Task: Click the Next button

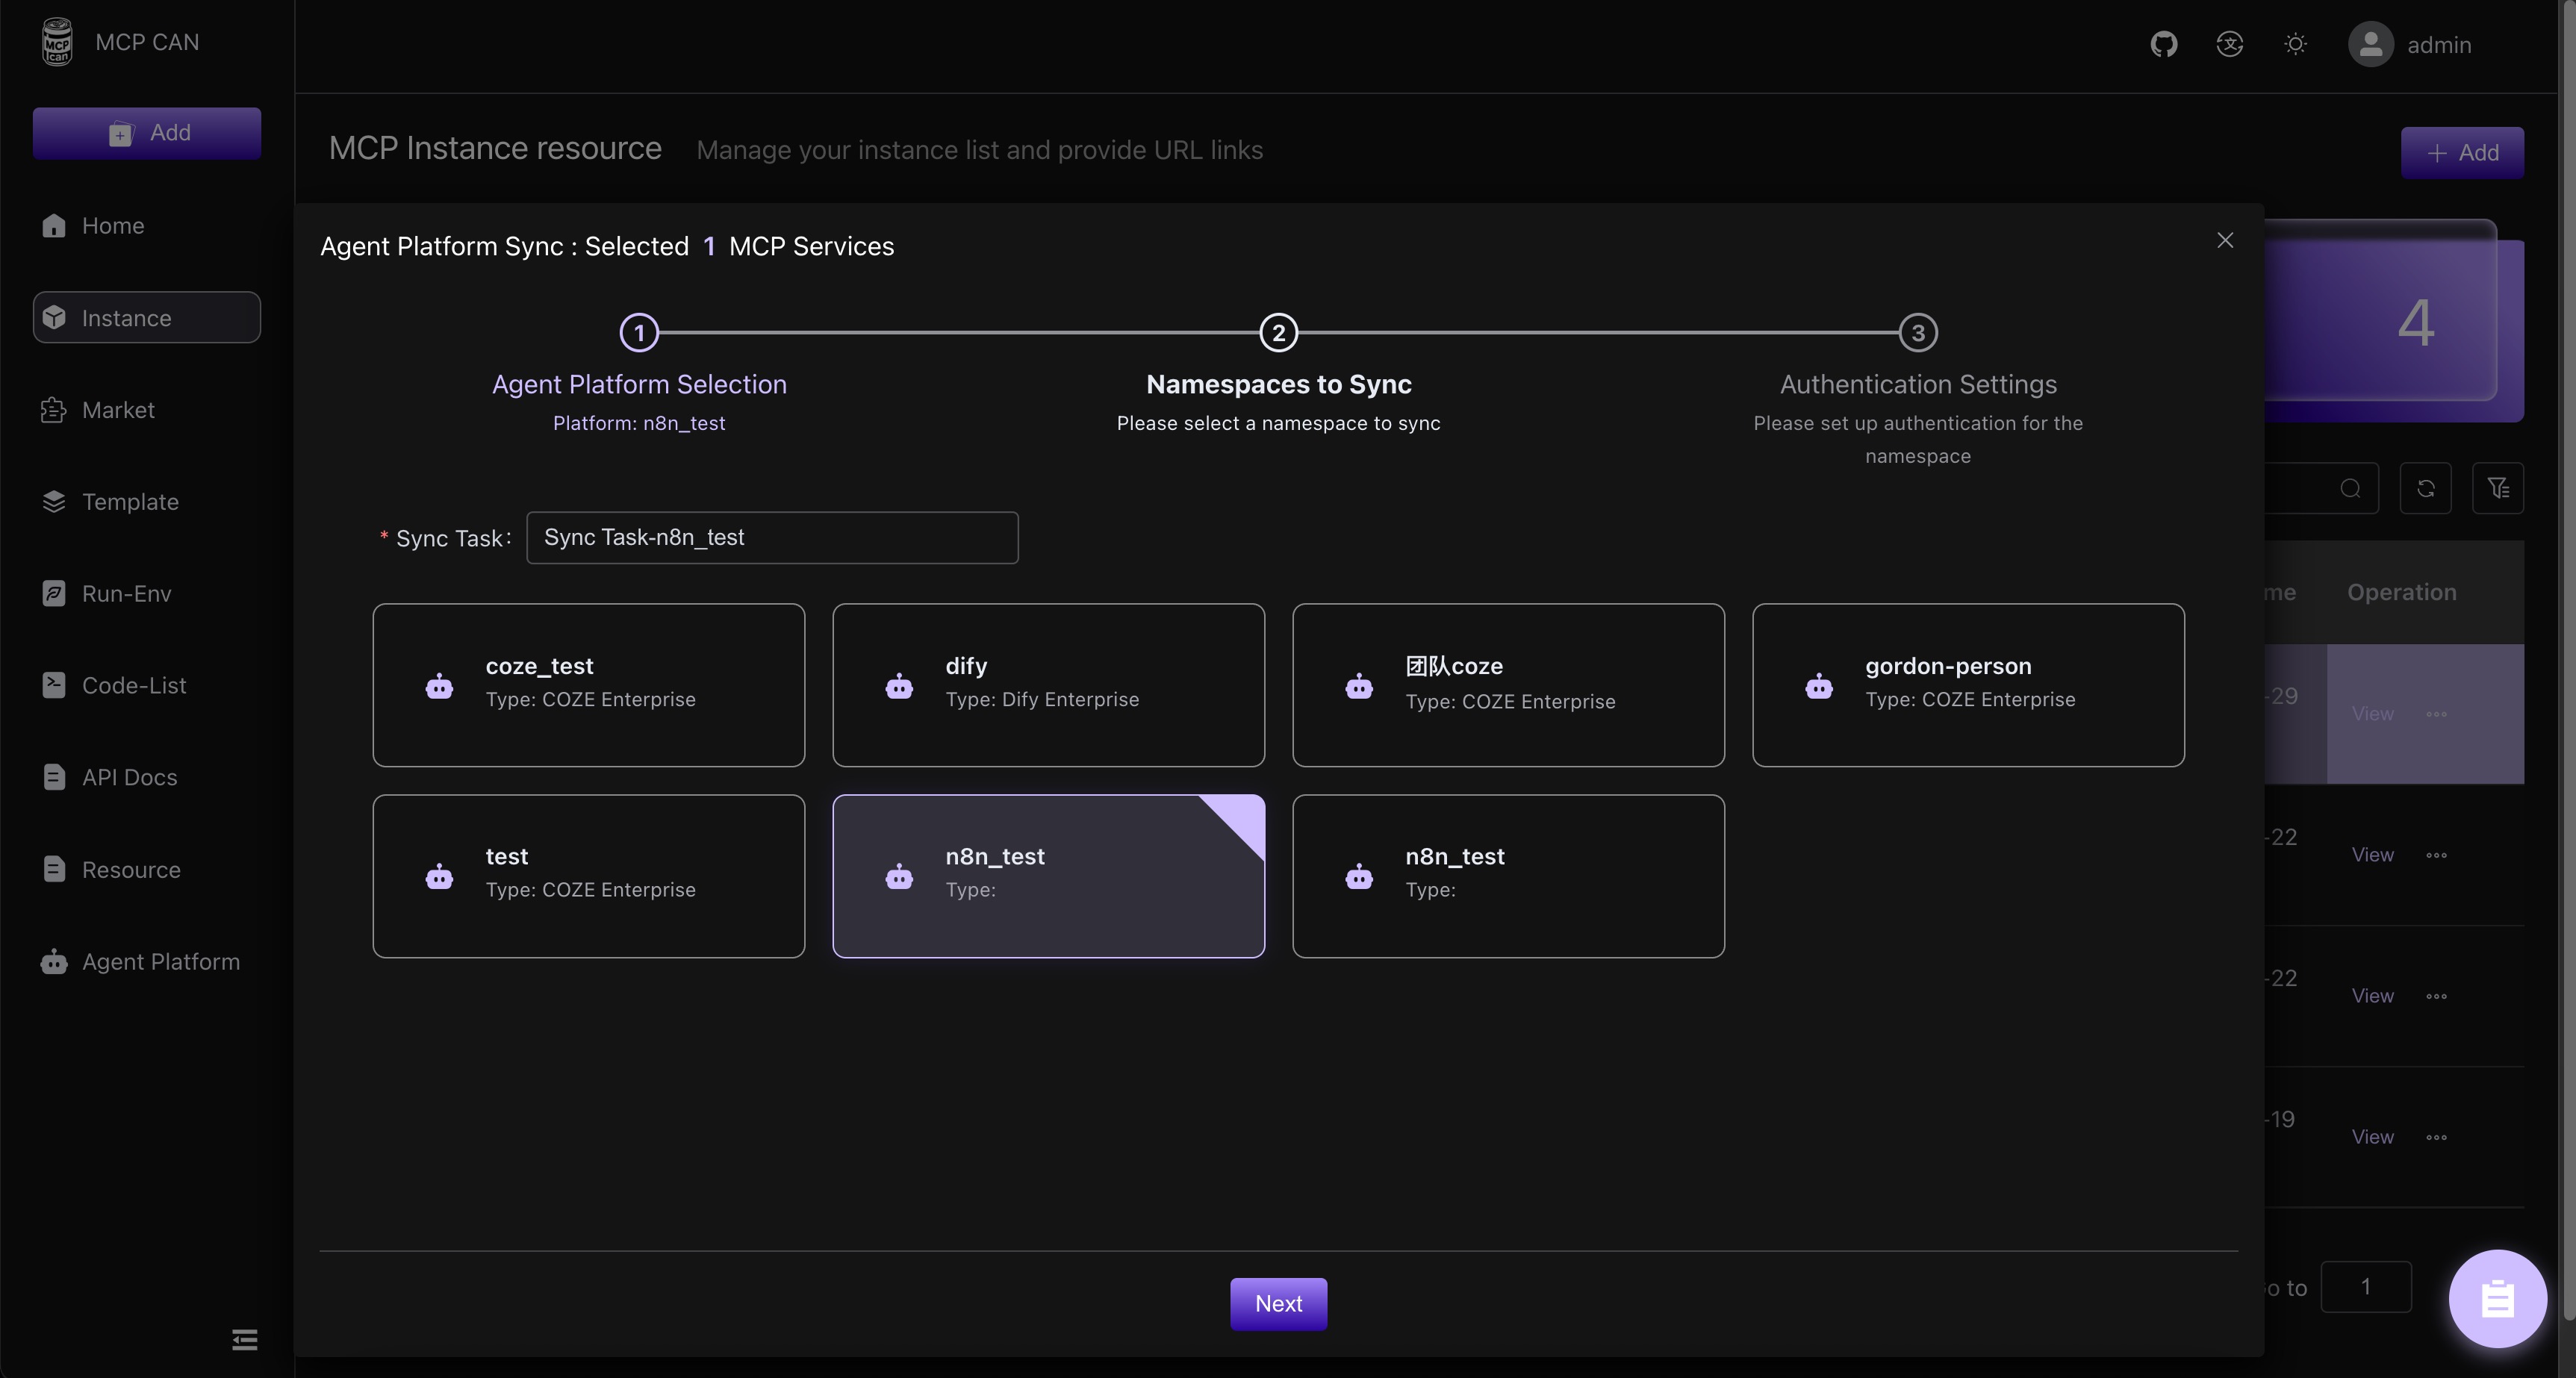Action: [x=1278, y=1303]
